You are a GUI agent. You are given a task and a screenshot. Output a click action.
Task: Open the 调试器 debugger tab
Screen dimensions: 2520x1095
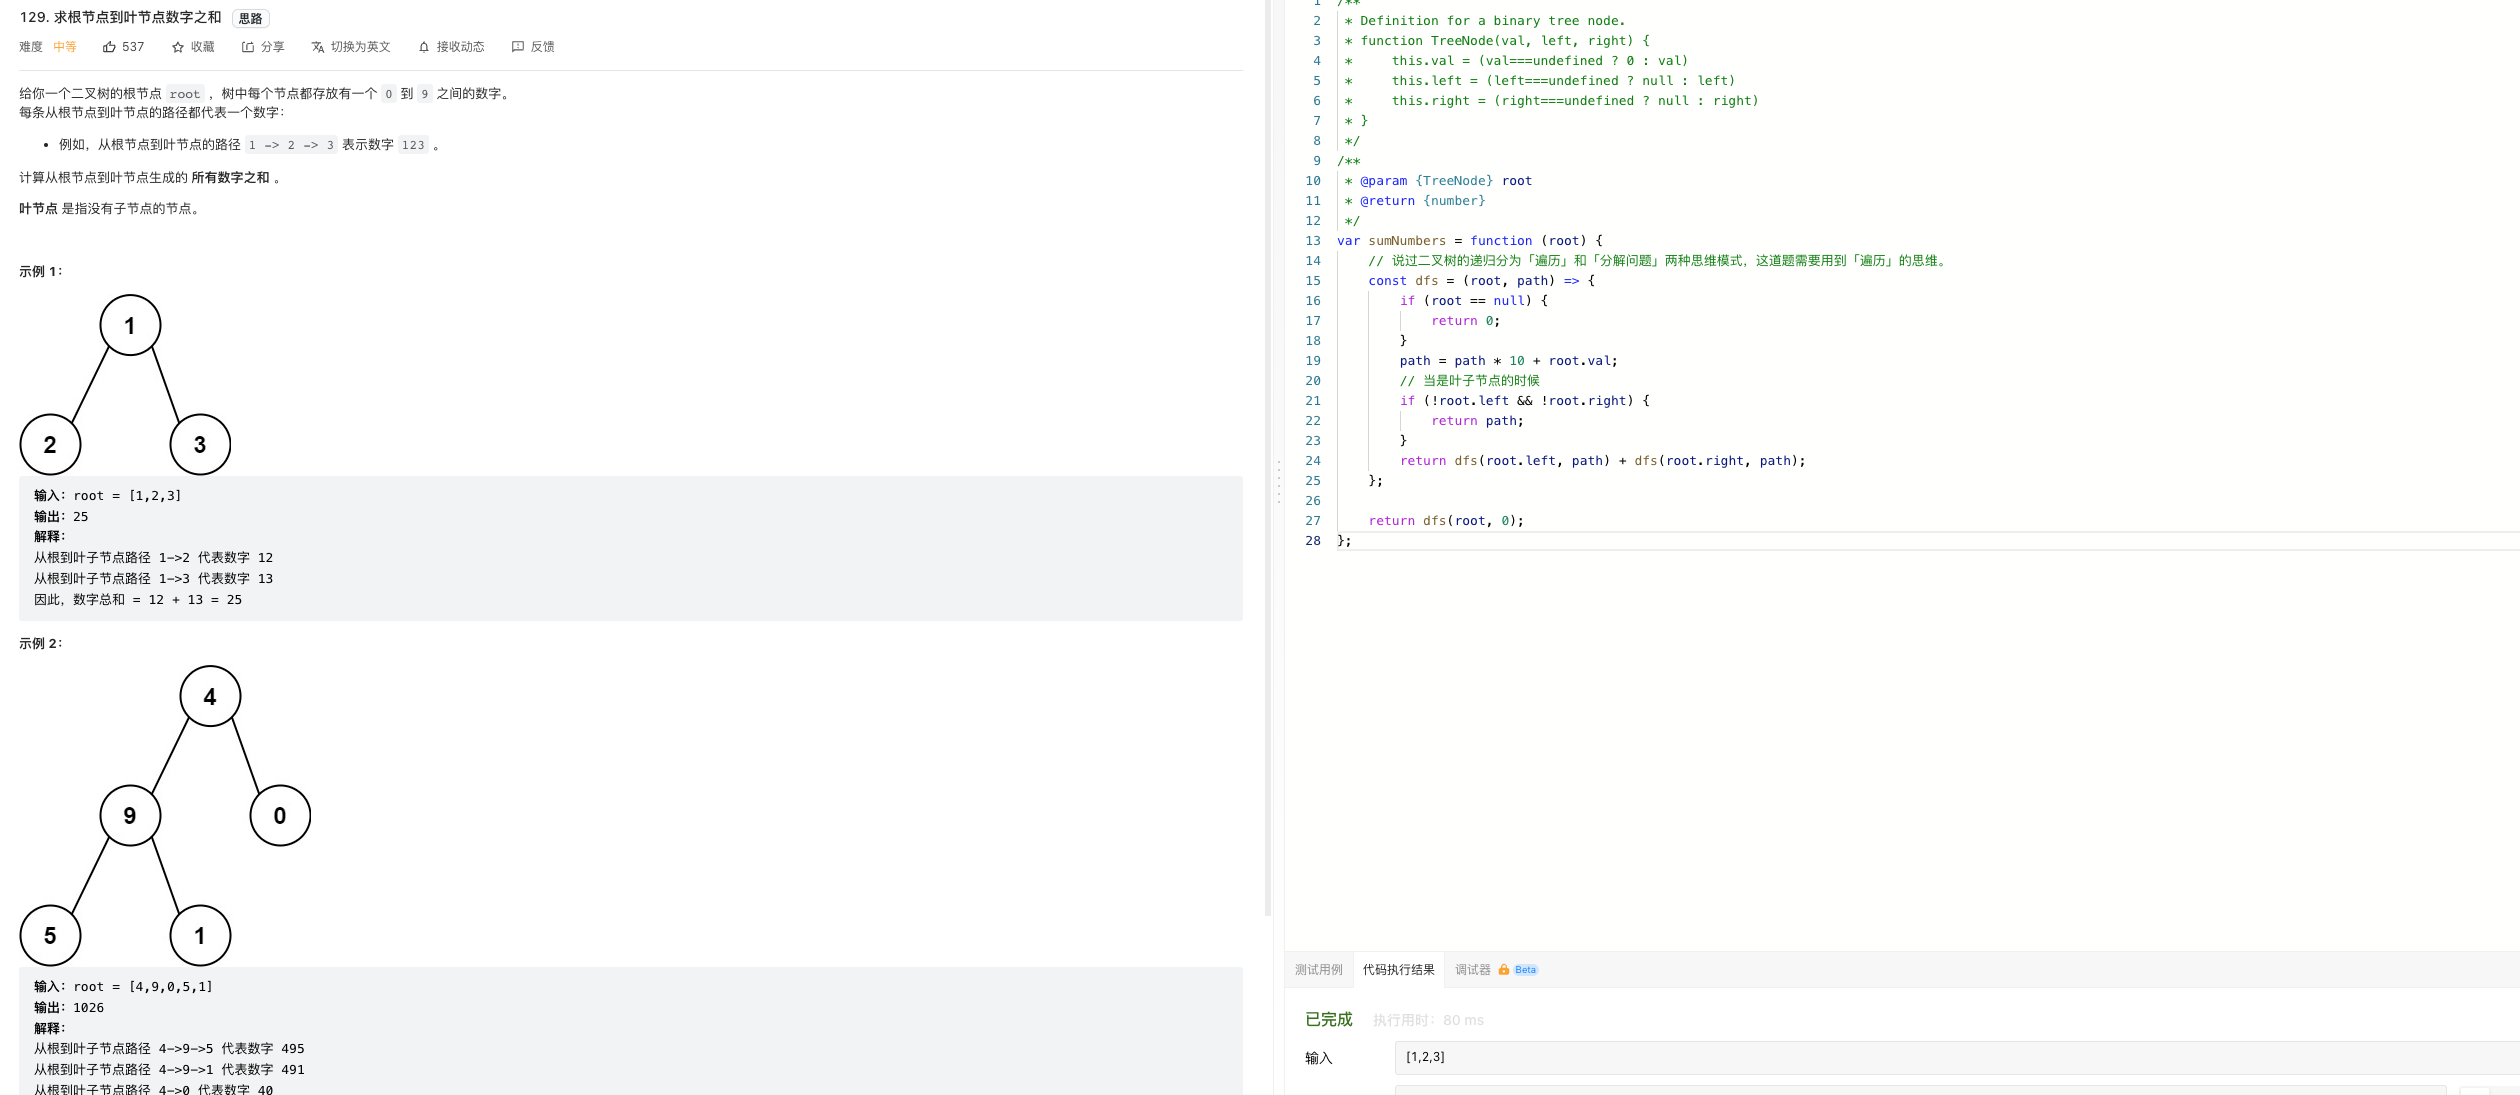[1472, 970]
